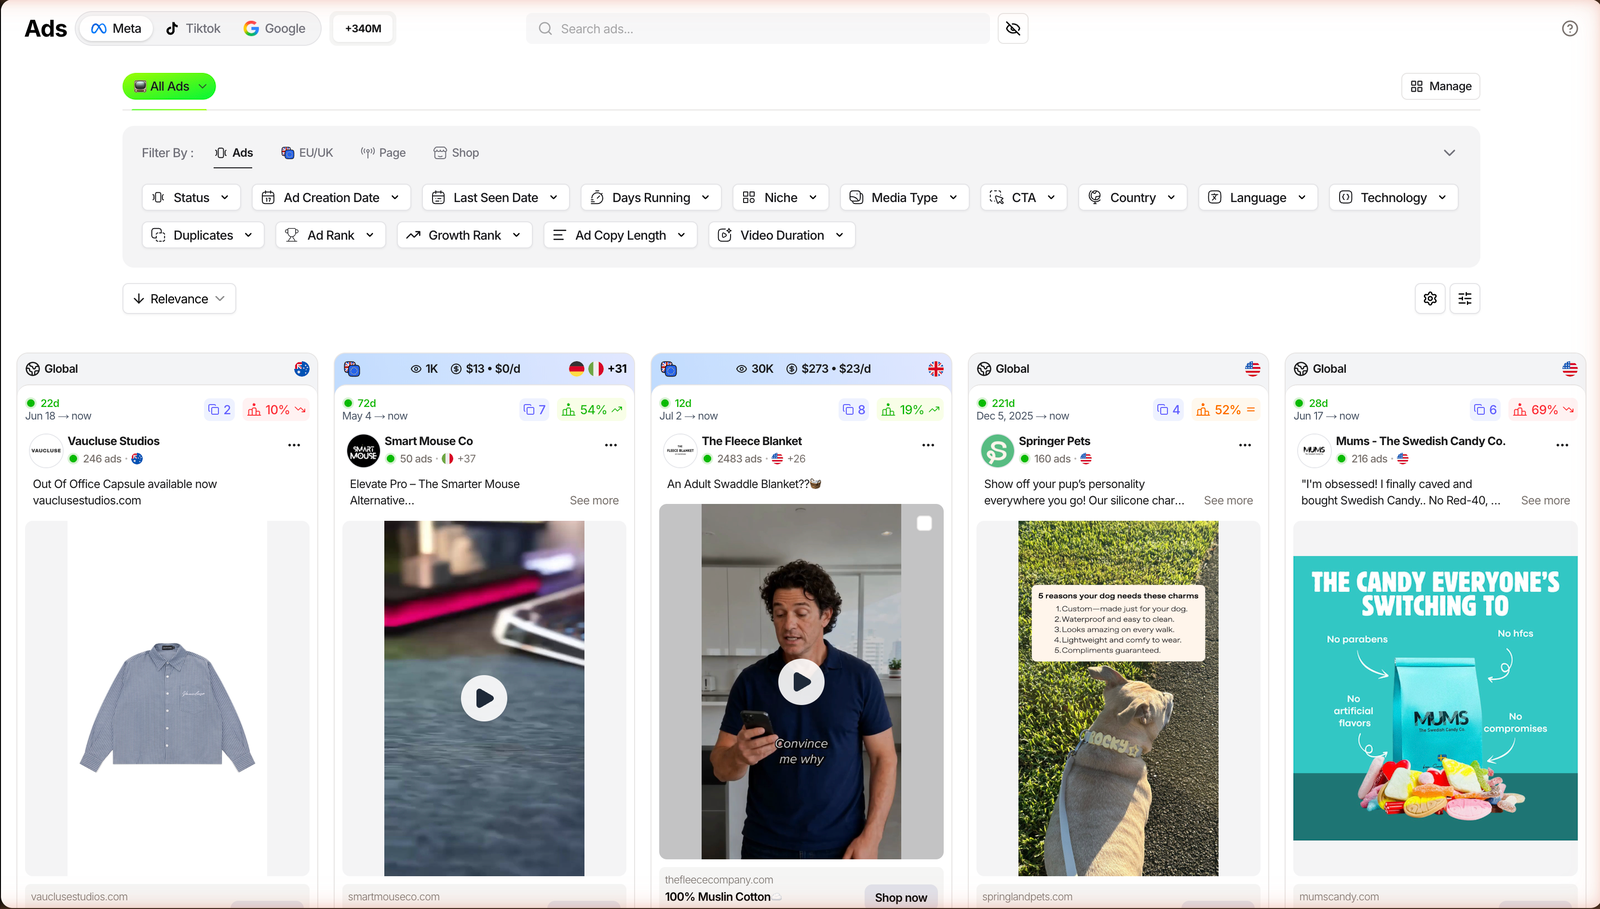Viewport: 1600px width, 909px height.
Task: Open the All Ads green dropdown
Action: coord(169,86)
